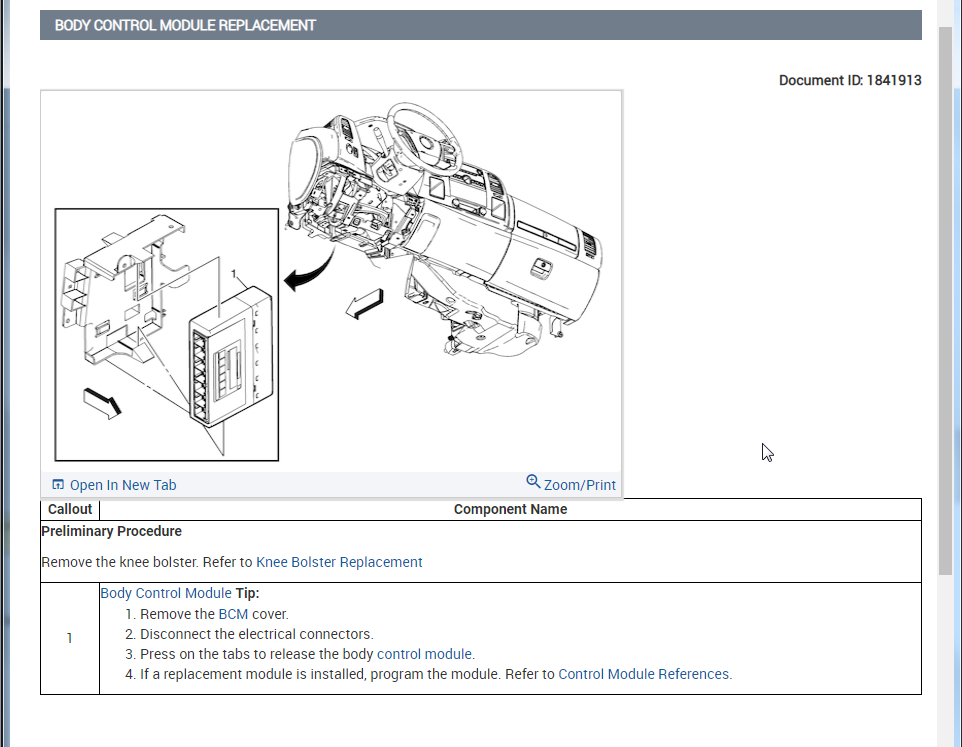
Task: Open the diagram in a new tab link
Action: point(123,485)
